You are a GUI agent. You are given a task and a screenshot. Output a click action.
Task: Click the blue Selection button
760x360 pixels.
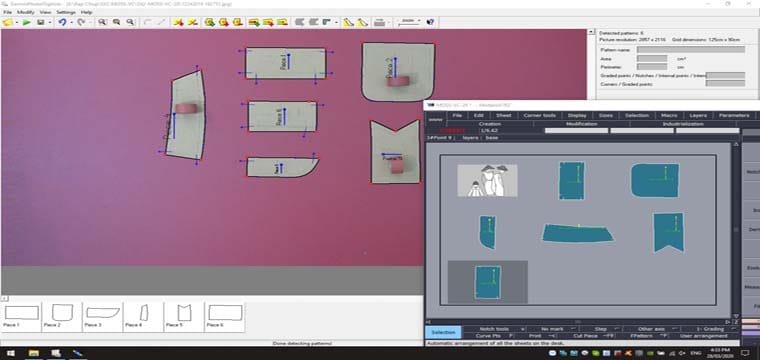pos(443,332)
